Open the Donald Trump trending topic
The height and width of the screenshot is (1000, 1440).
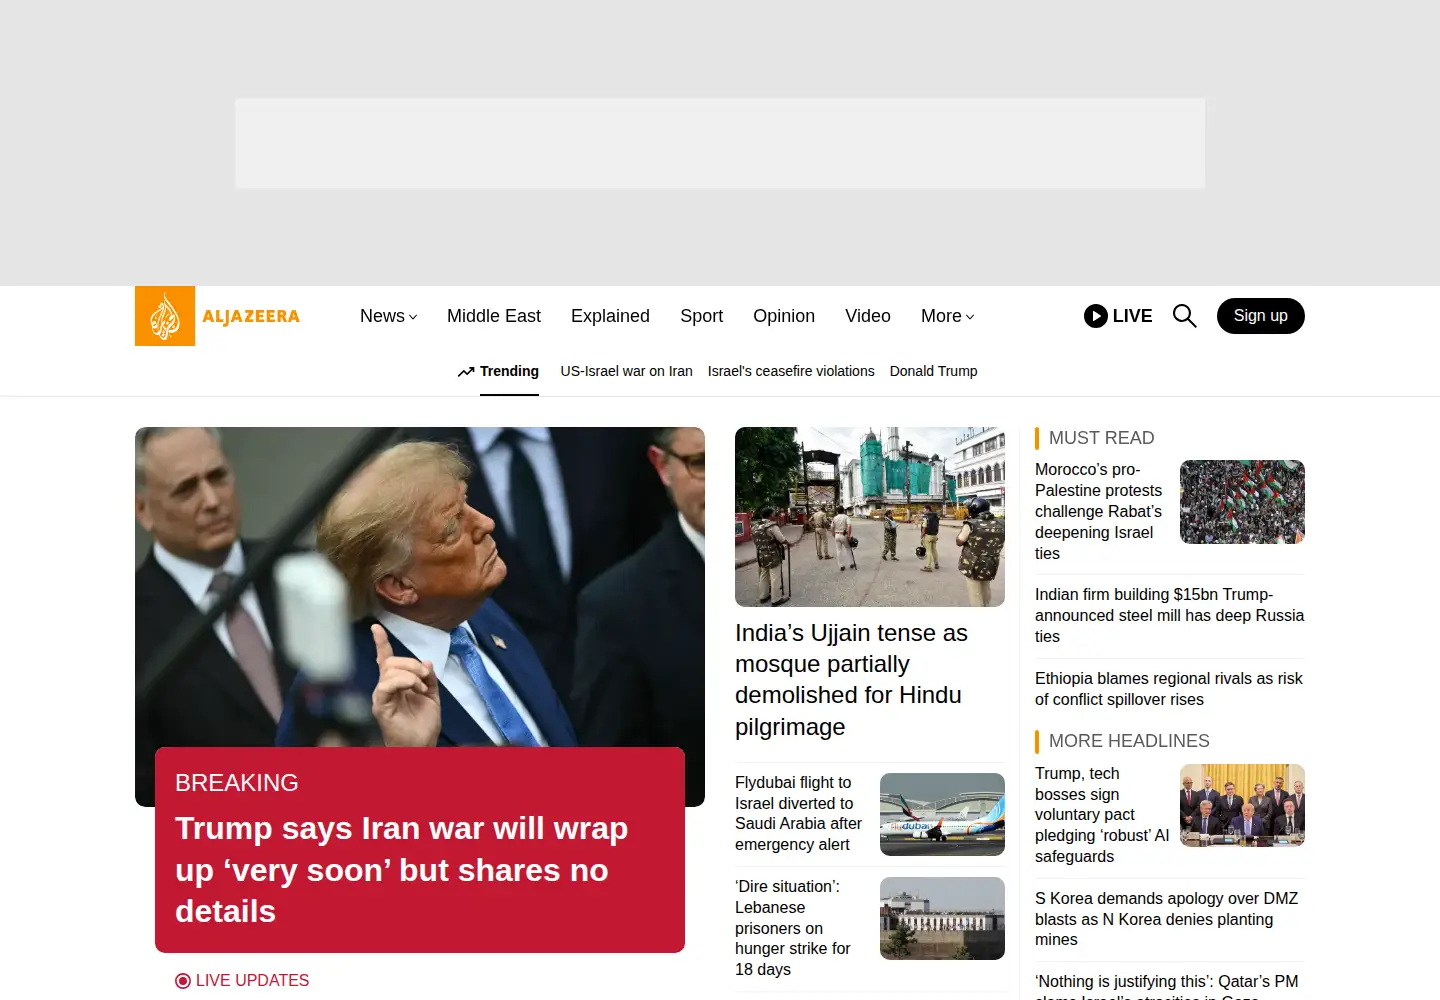click(x=934, y=371)
